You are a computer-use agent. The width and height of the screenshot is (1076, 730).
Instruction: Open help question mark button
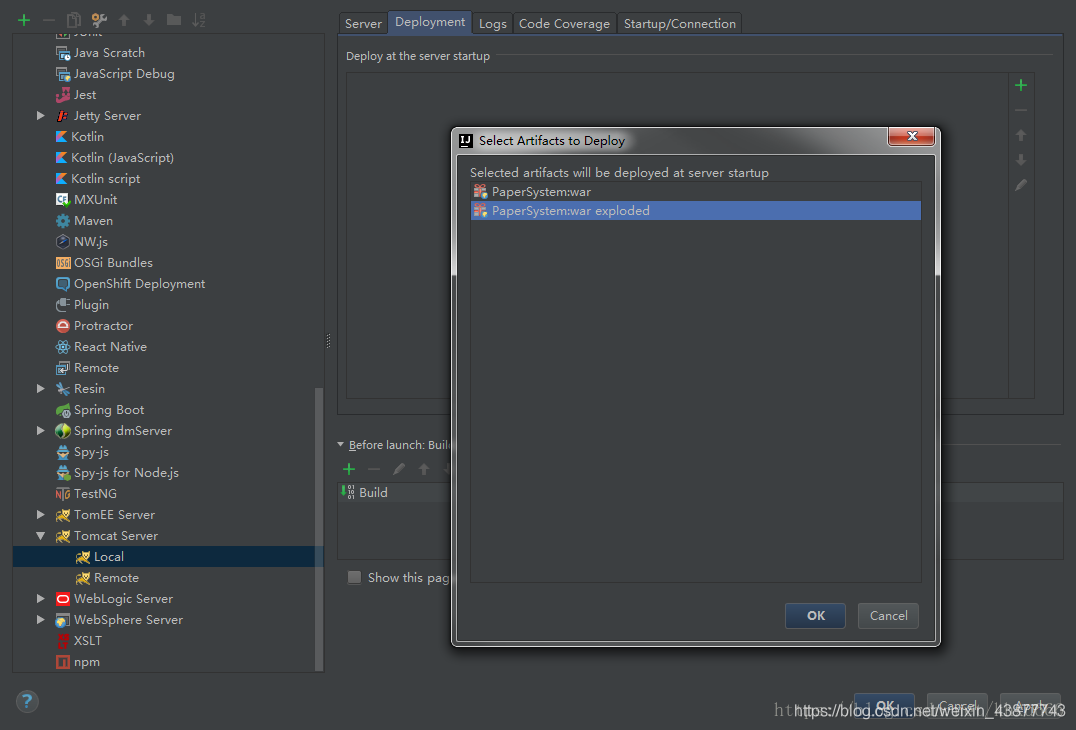click(27, 701)
